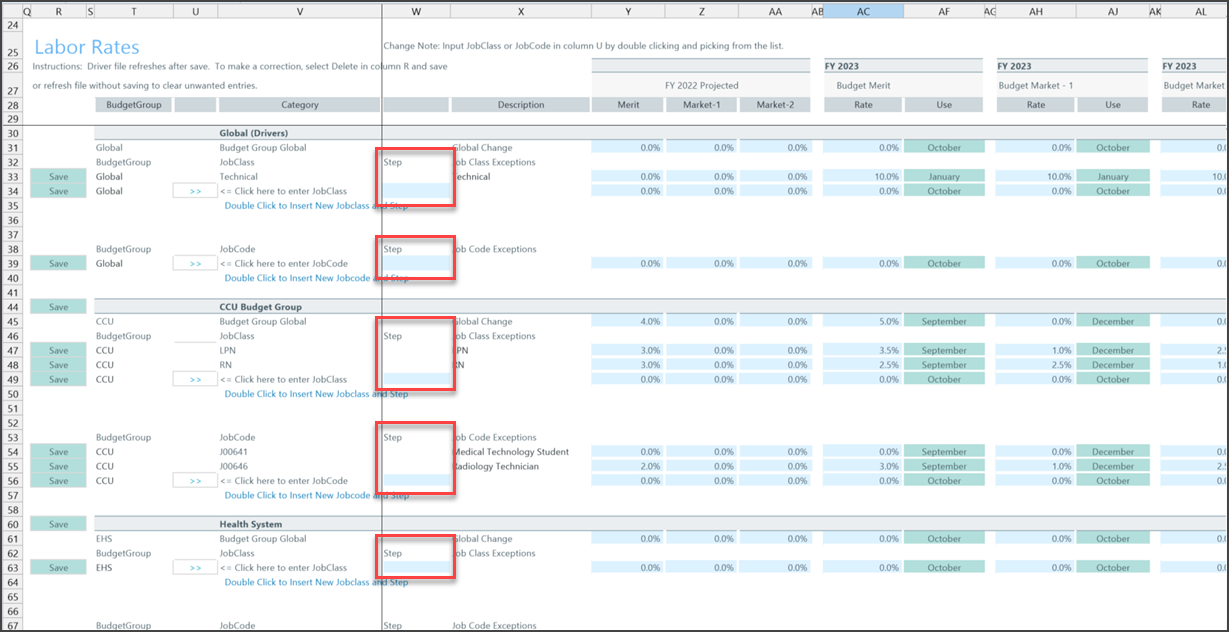
Task: Click the blue Step input cell in row 49
Action: click(x=416, y=380)
